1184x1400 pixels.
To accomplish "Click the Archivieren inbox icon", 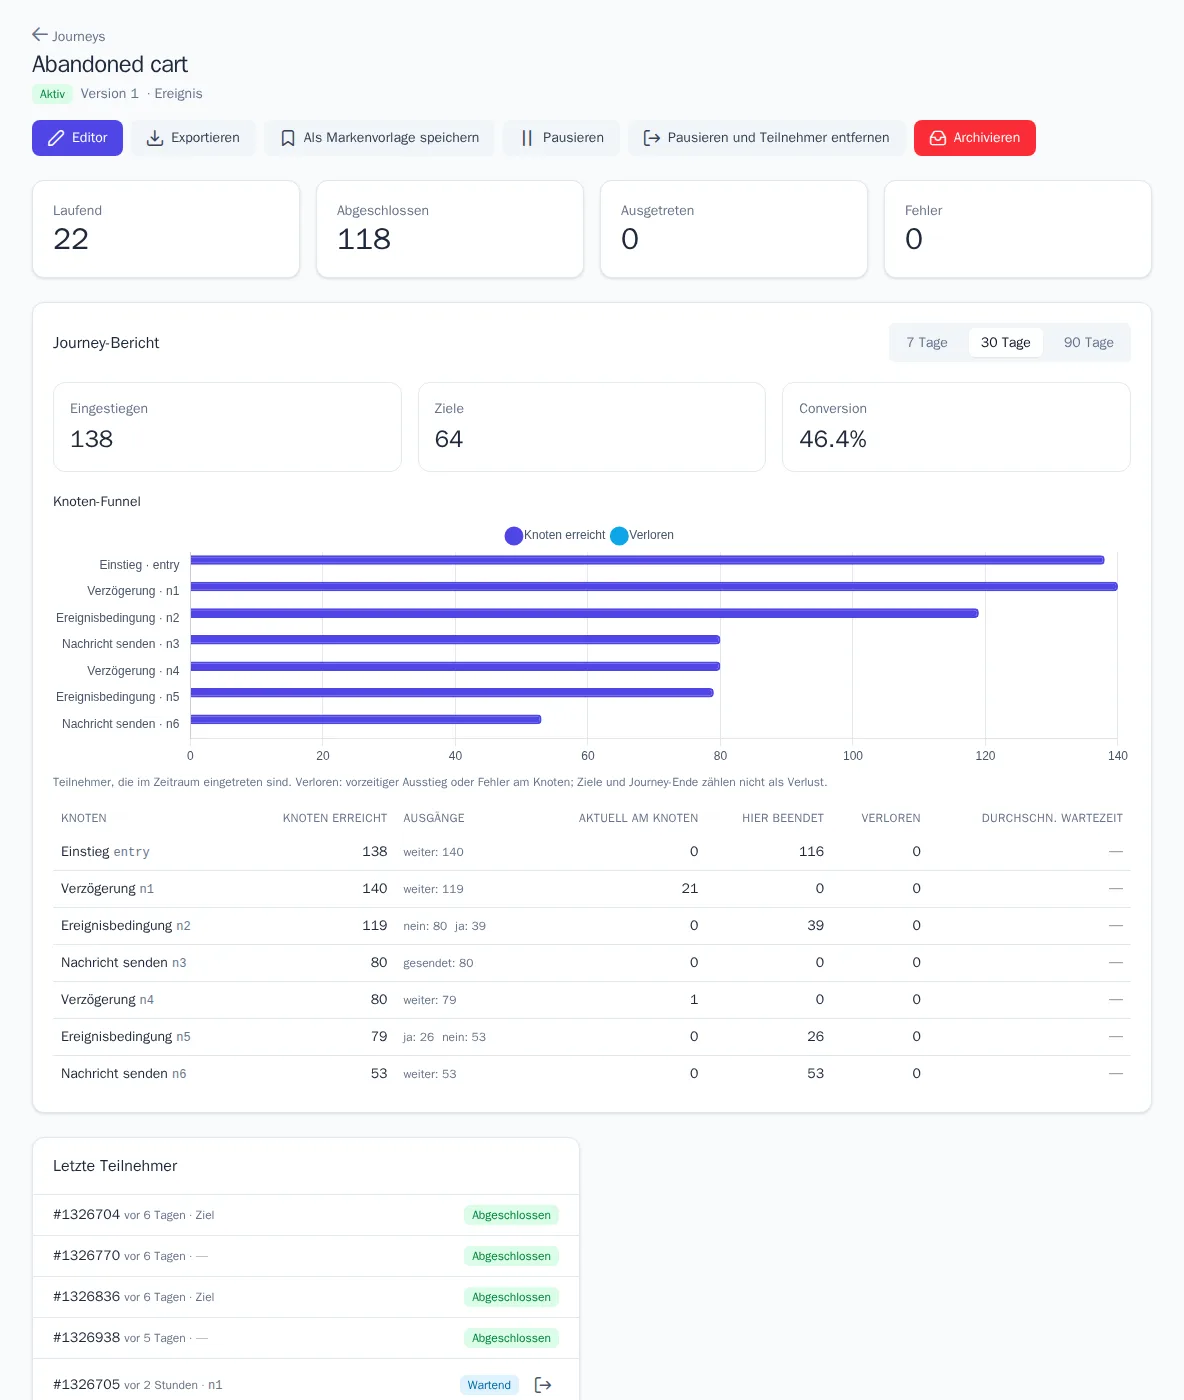I will click(938, 138).
